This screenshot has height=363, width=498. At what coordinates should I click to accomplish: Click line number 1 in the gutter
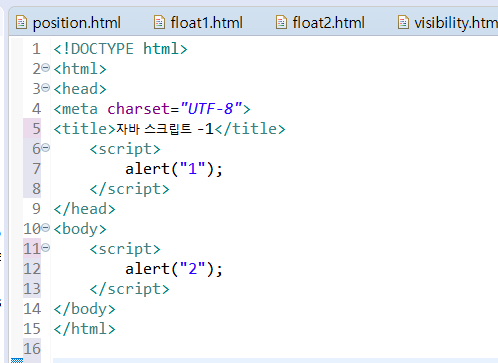[x=36, y=49]
